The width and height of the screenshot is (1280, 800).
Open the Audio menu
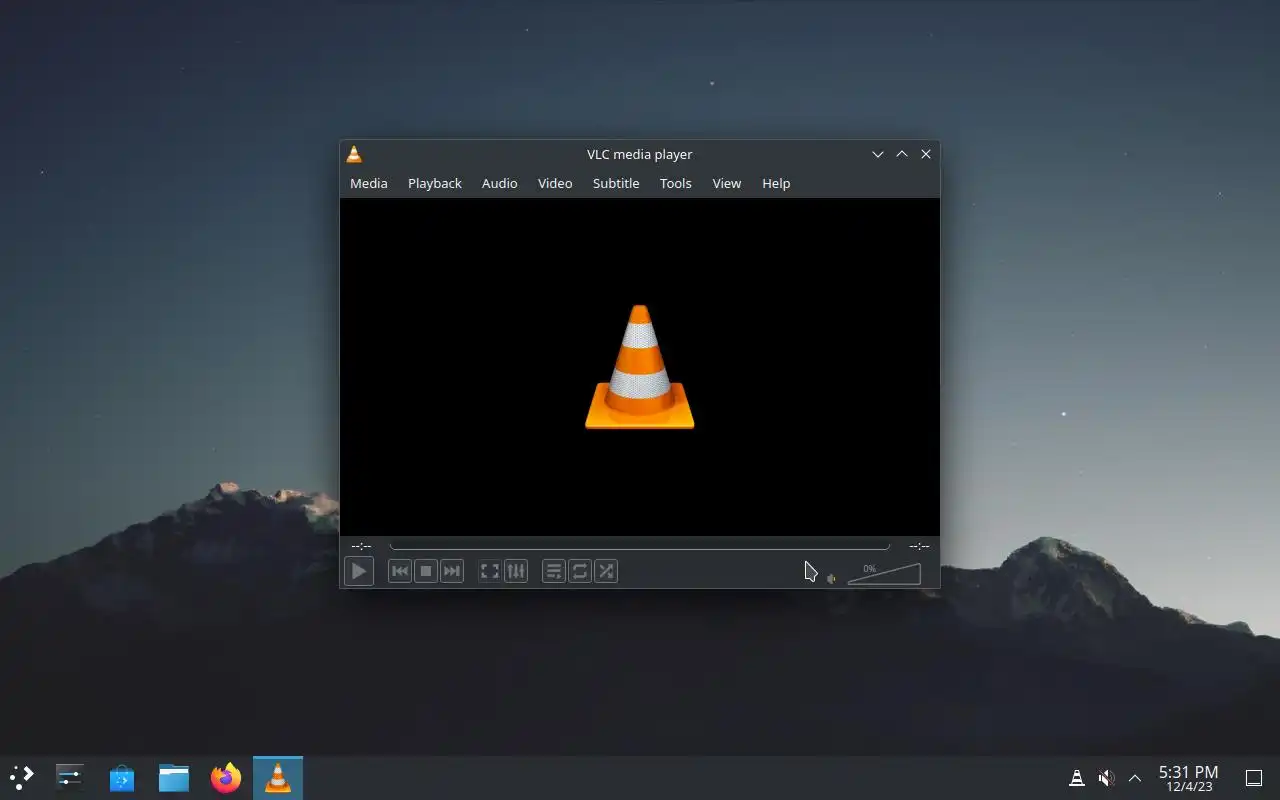coord(500,183)
